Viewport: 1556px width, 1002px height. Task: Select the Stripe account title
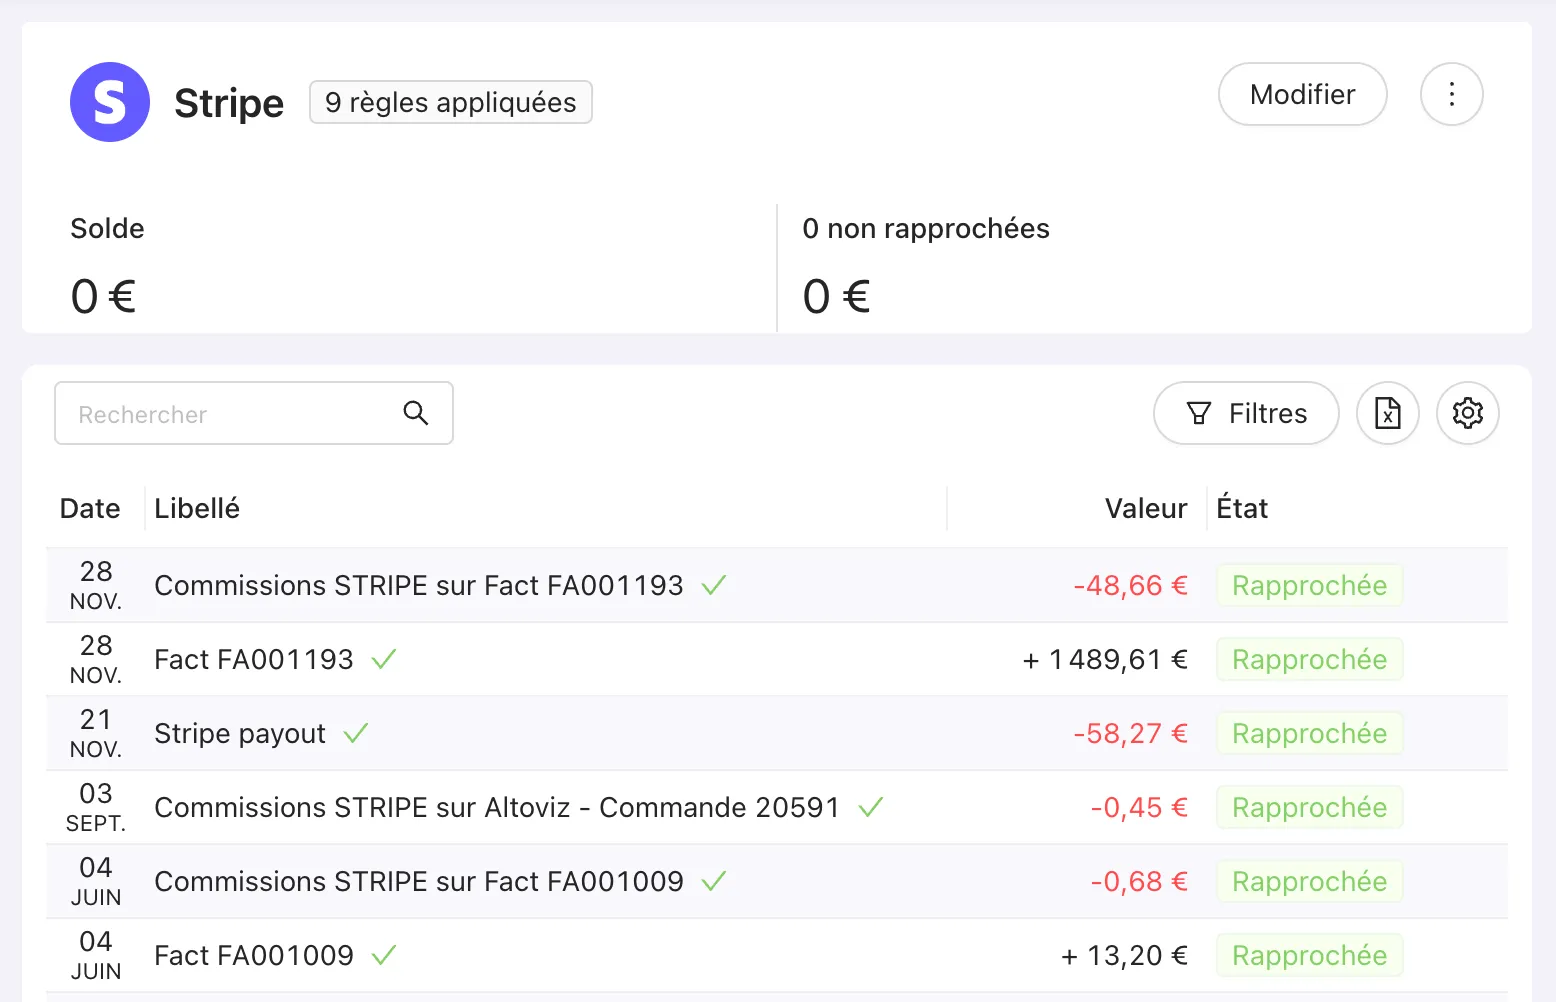229,103
